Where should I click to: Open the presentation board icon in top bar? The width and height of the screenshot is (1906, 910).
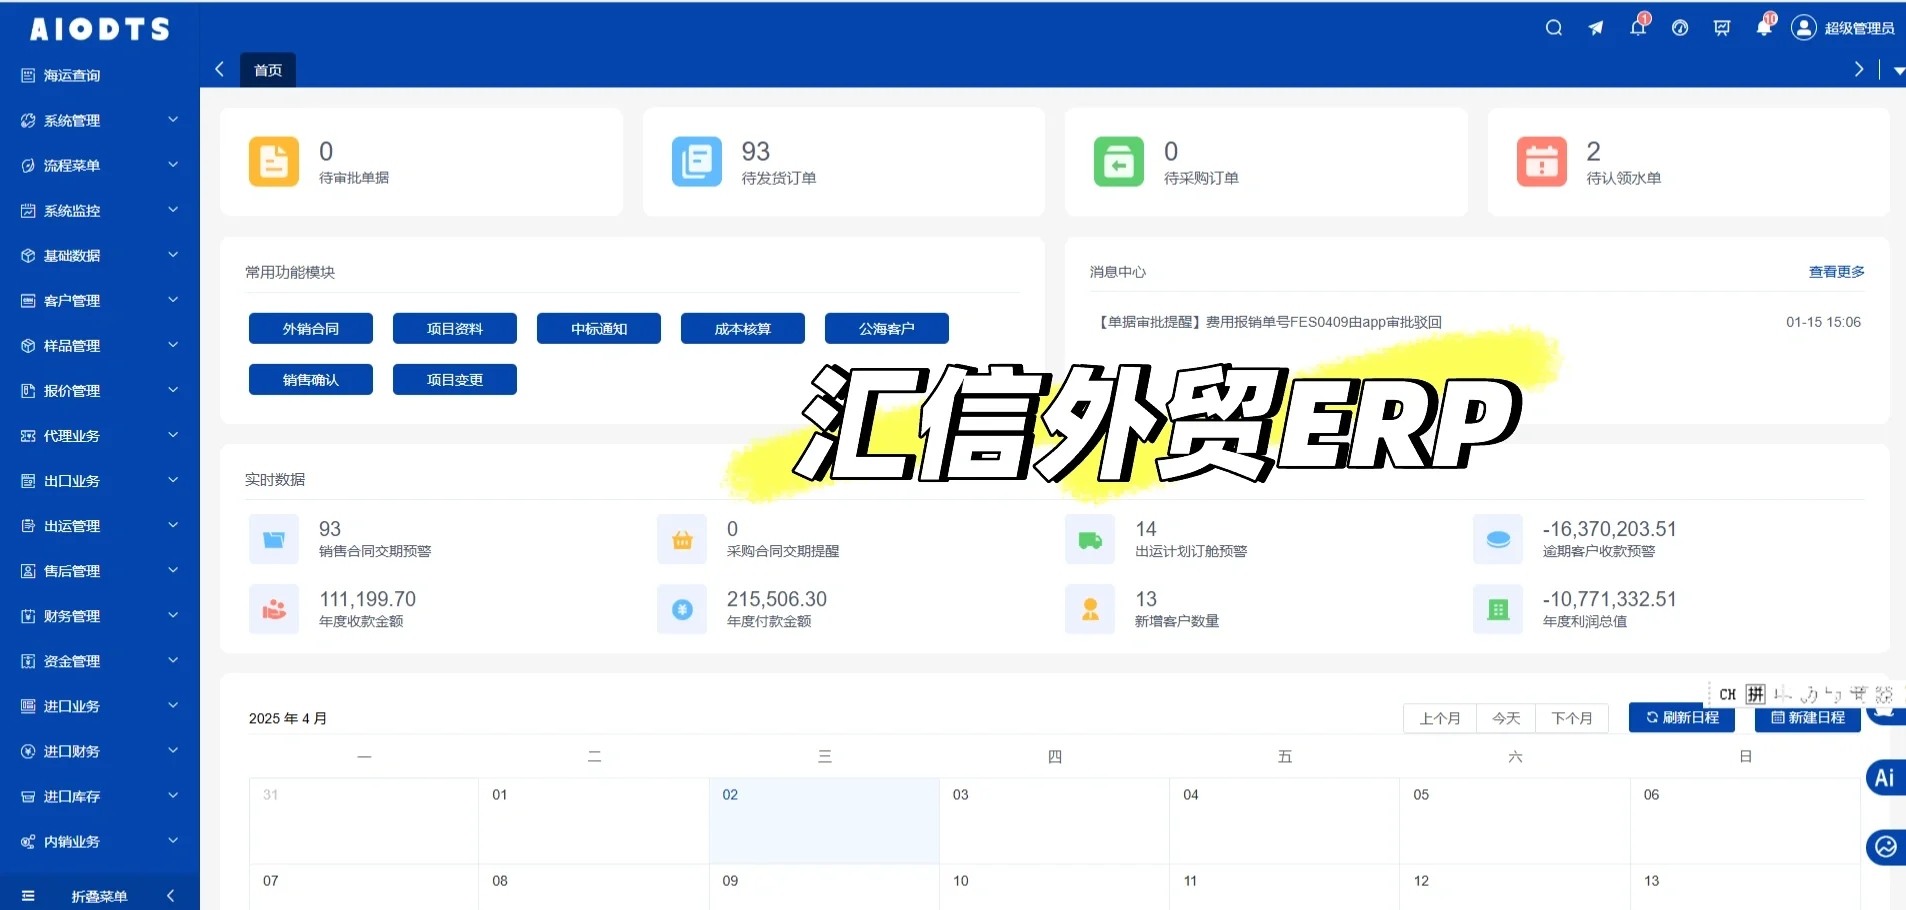tap(1720, 27)
